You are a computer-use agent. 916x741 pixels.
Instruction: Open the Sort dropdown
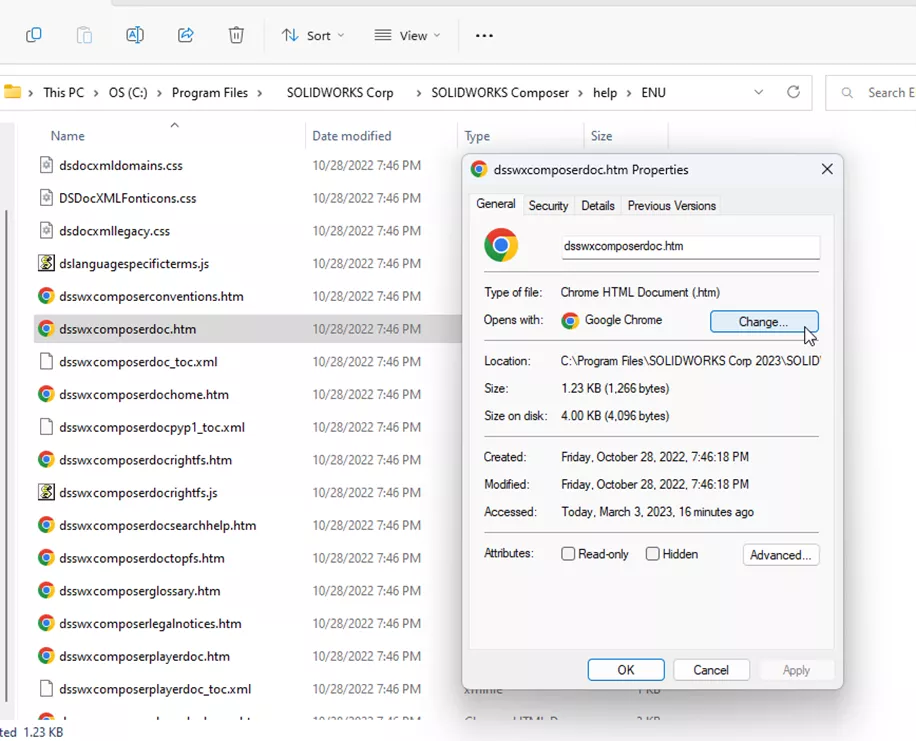click(313, 35)
